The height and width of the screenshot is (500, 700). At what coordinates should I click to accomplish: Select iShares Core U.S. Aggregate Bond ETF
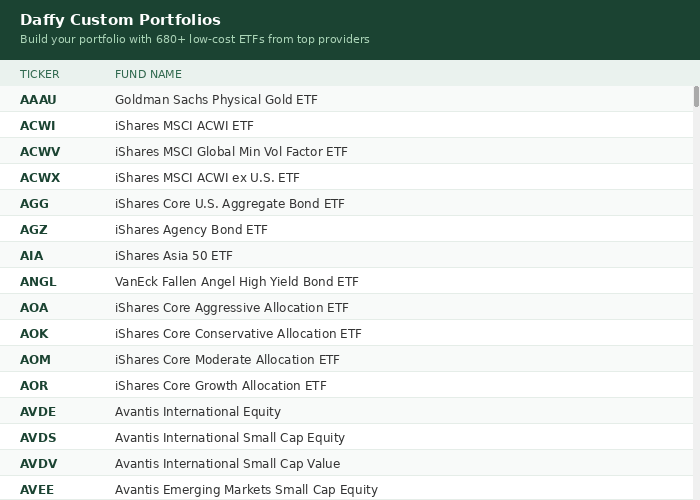229,204
